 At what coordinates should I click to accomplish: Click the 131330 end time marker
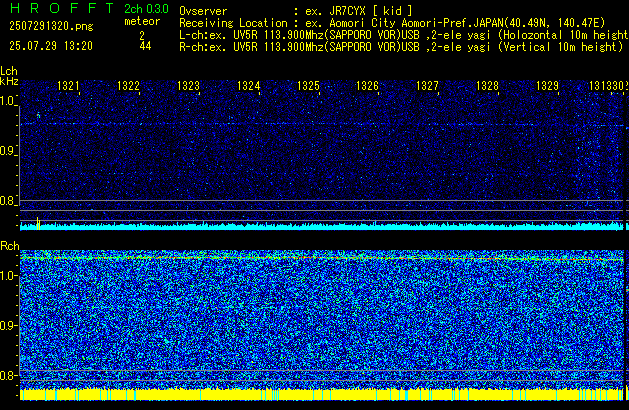point(606,86)
